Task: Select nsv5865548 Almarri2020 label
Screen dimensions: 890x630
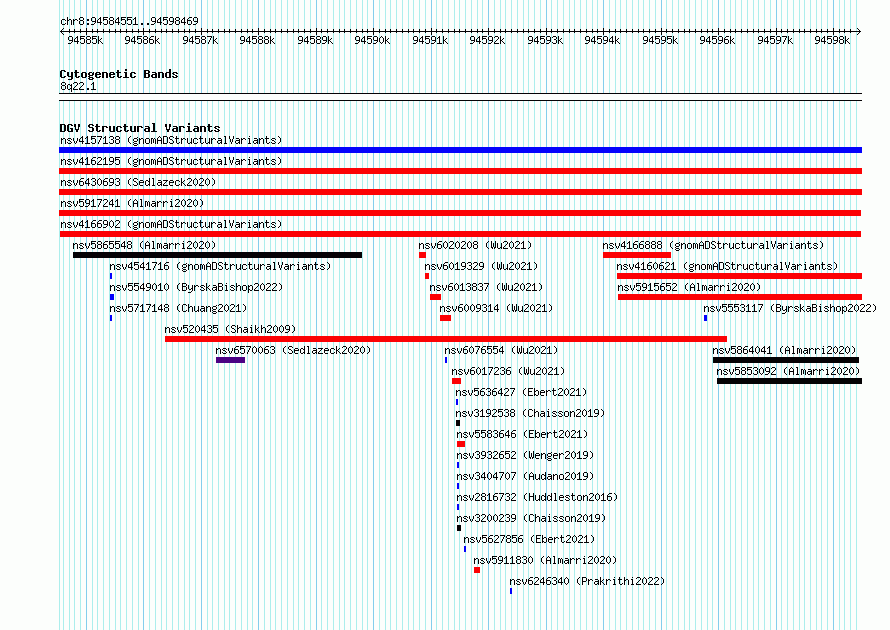Action: pos(144,245)
